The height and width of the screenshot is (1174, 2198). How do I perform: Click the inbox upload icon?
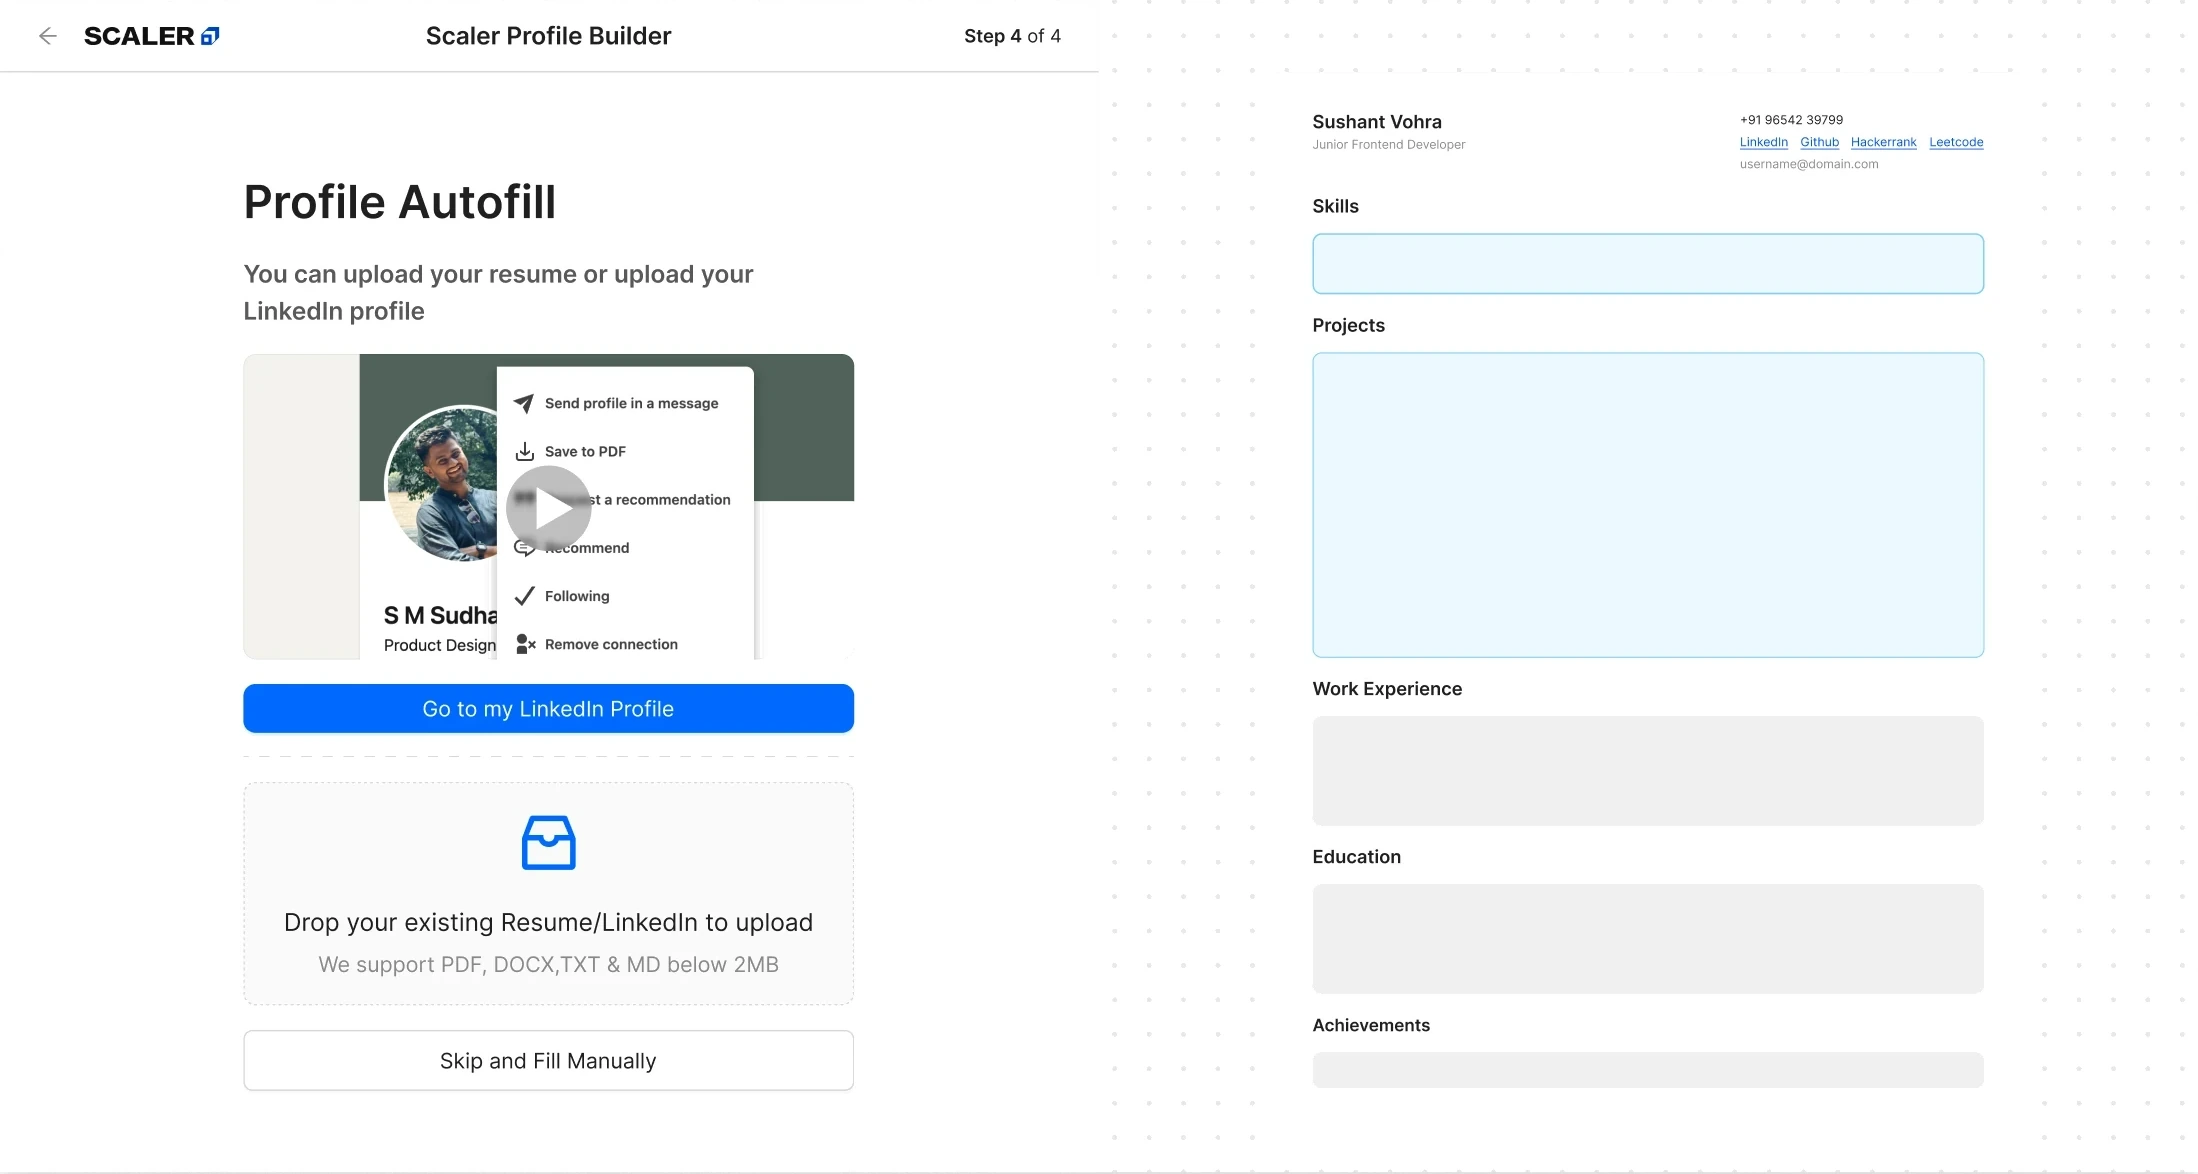(x=548, y=843)
